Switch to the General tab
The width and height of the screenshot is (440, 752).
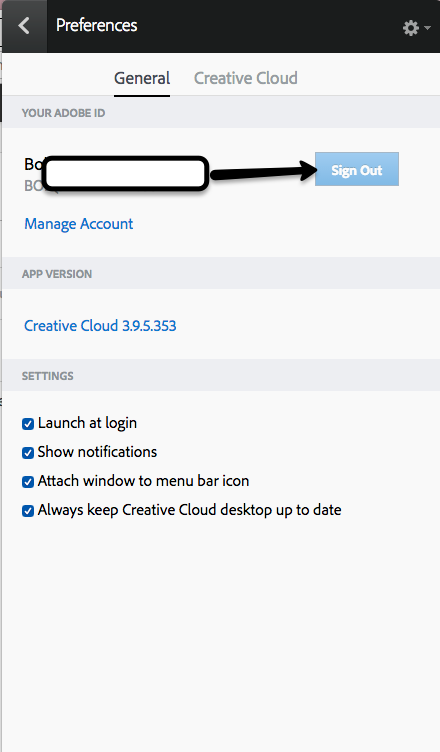142,78
